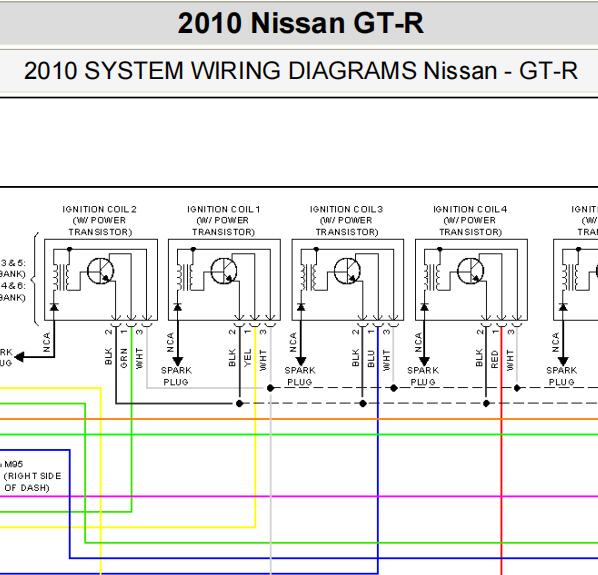
Task: Click the "BLK" wire label under Ignition Coil 1
Action: [x=232, y=358]
